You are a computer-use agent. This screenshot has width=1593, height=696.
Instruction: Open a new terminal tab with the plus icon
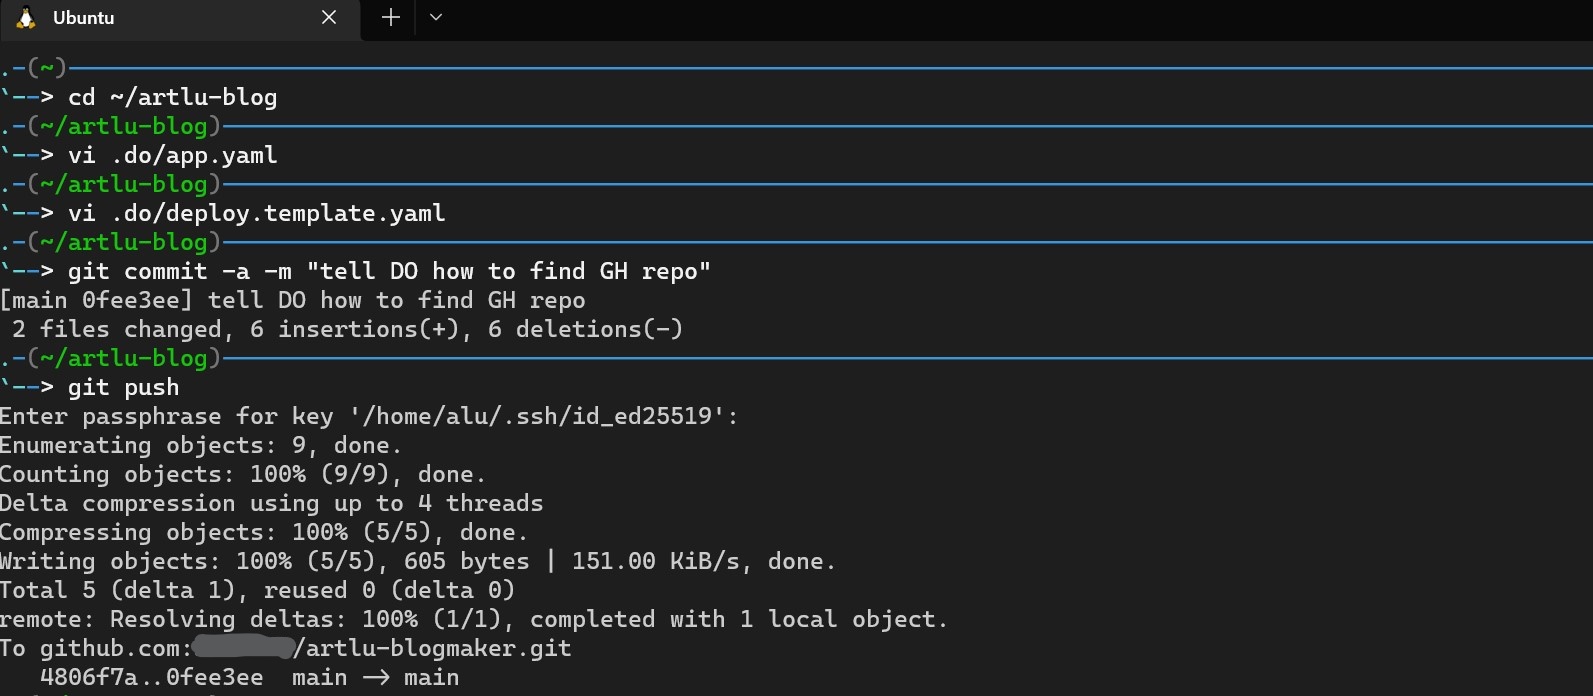click(389, 17)
